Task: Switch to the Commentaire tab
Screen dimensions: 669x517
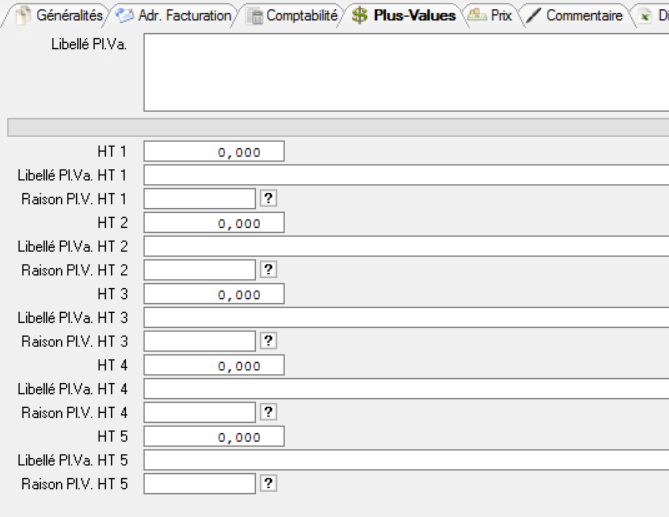Action: pos(580,15)
